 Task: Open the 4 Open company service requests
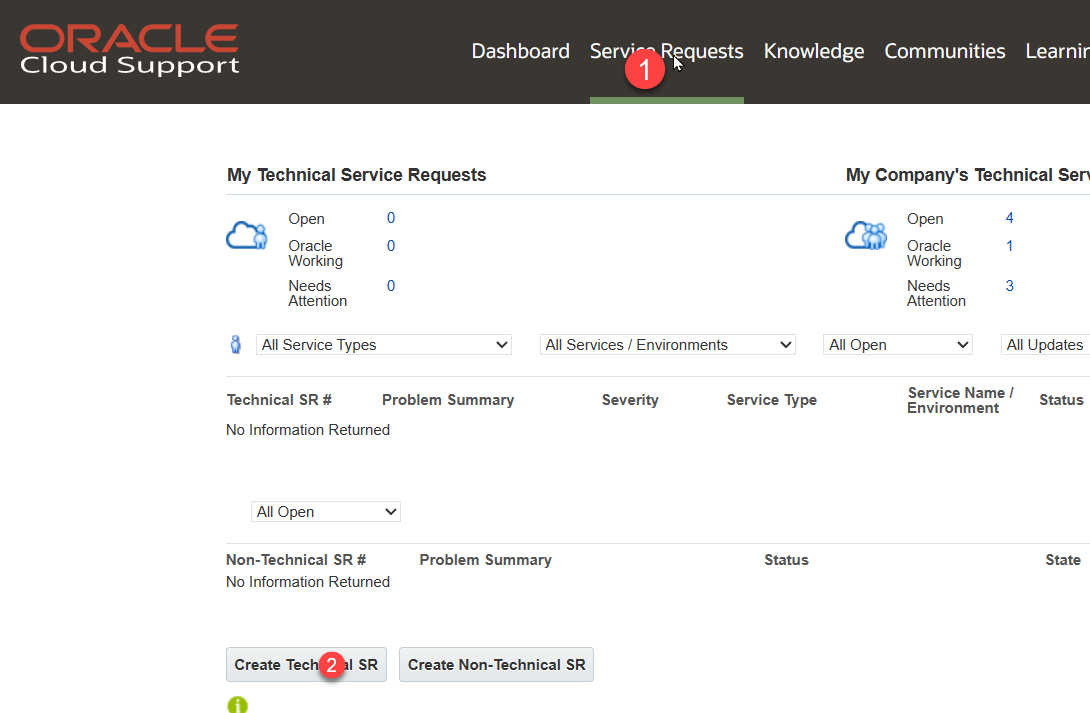pos(1009,218)
